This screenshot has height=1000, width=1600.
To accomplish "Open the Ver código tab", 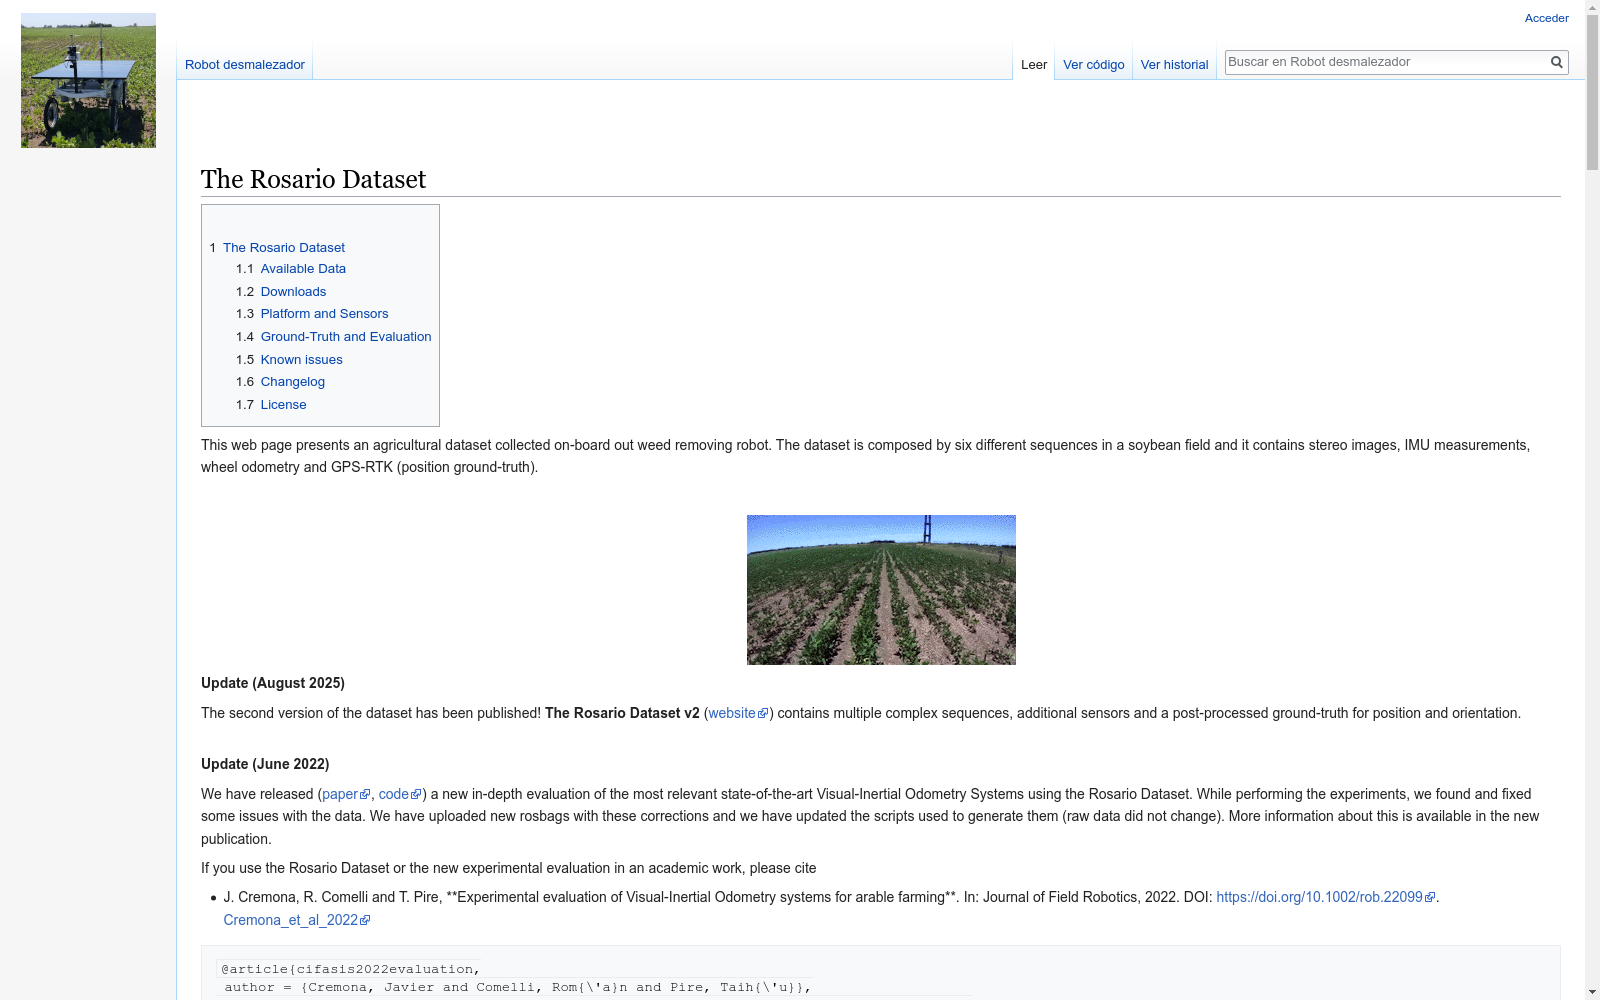I will tap(1093, 64).
